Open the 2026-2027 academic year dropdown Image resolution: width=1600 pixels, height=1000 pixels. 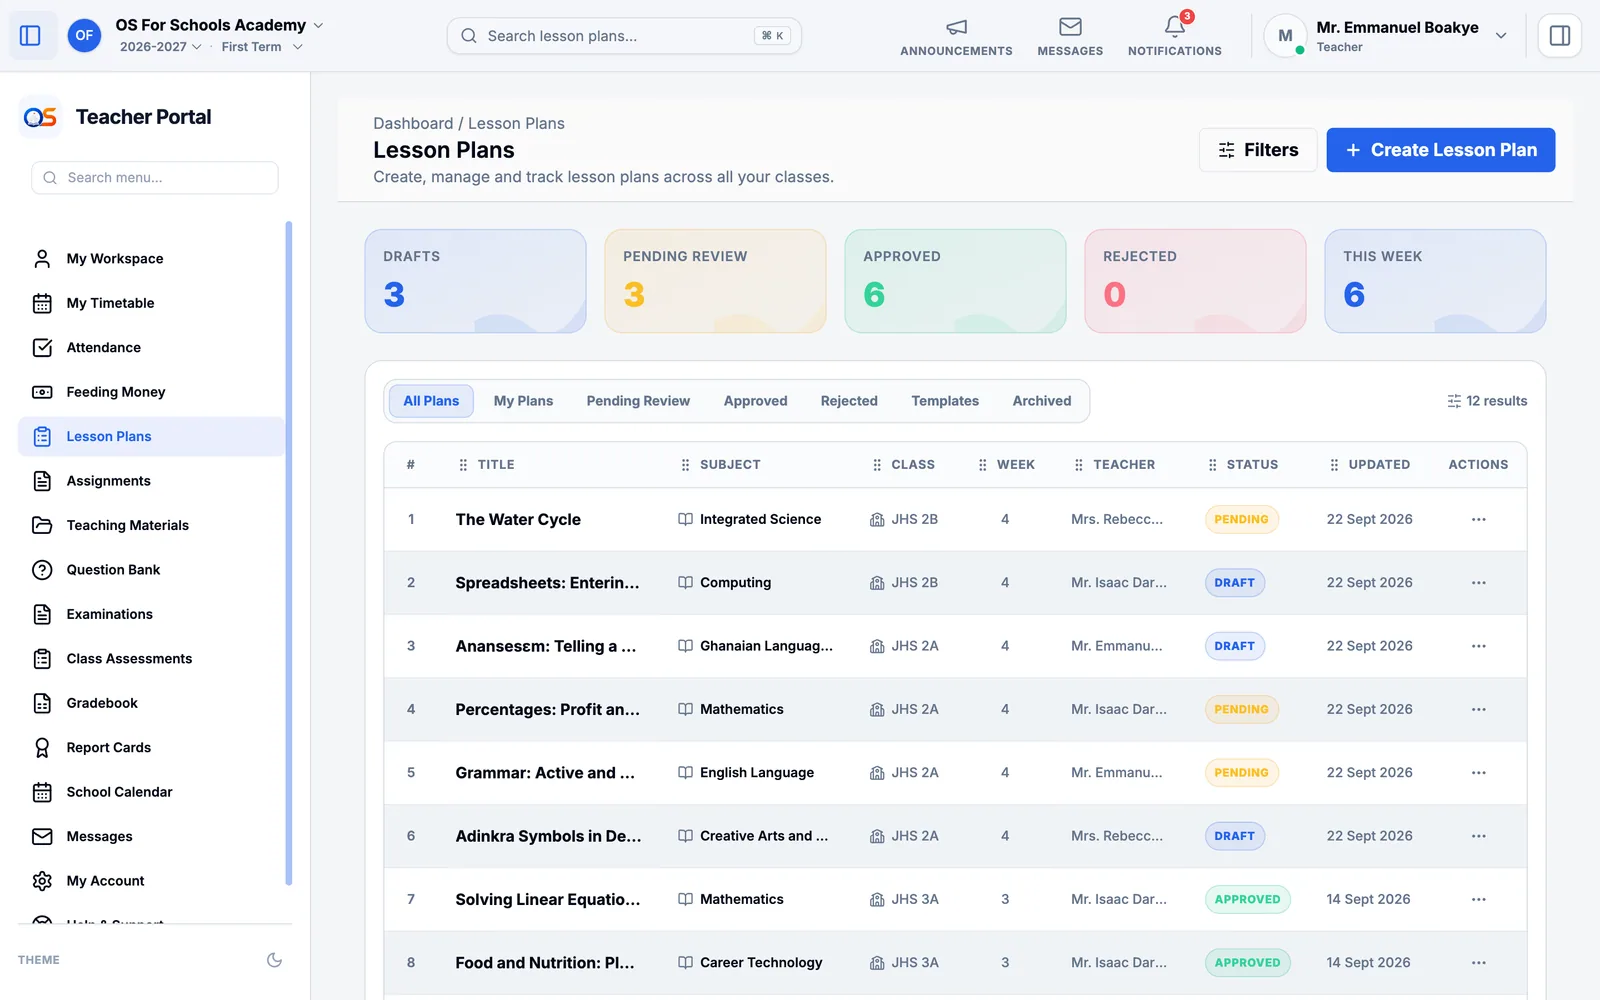(x=160, y=47)
